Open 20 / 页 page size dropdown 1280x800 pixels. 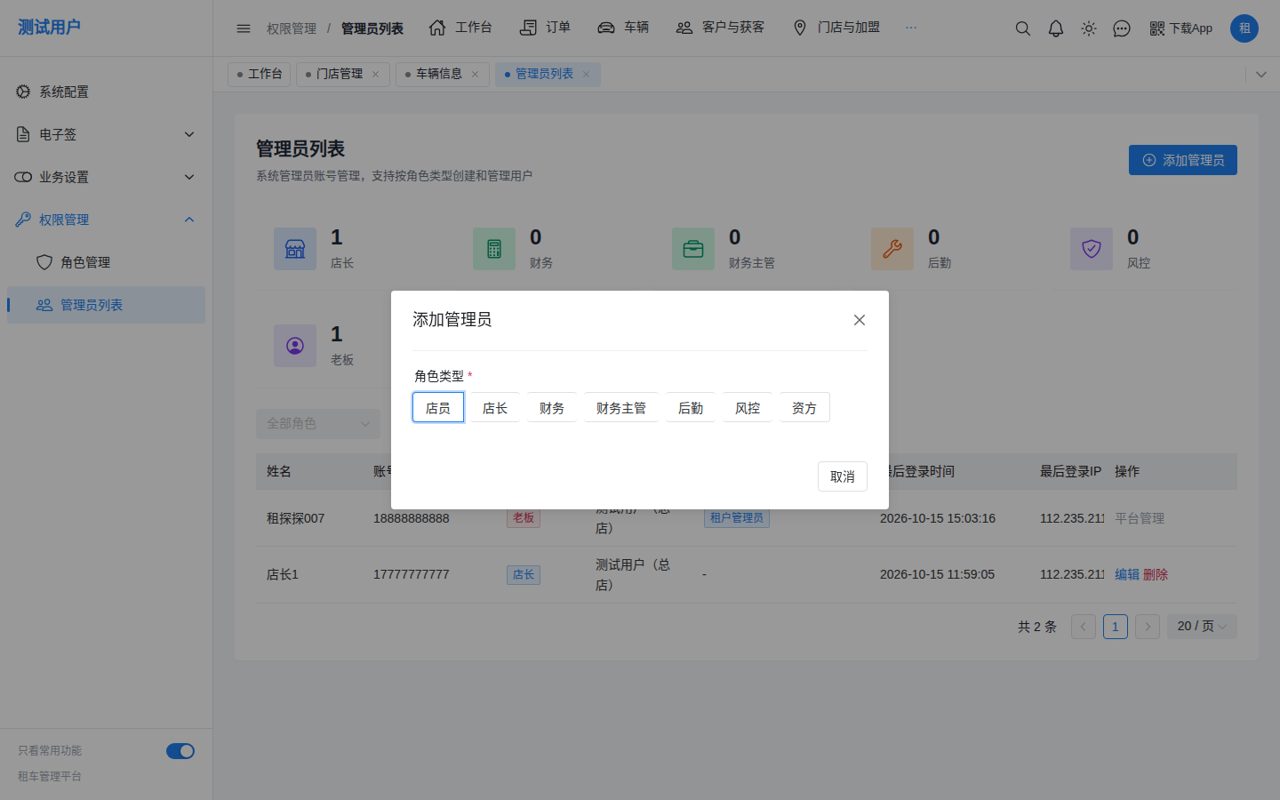coord(1202,626)
